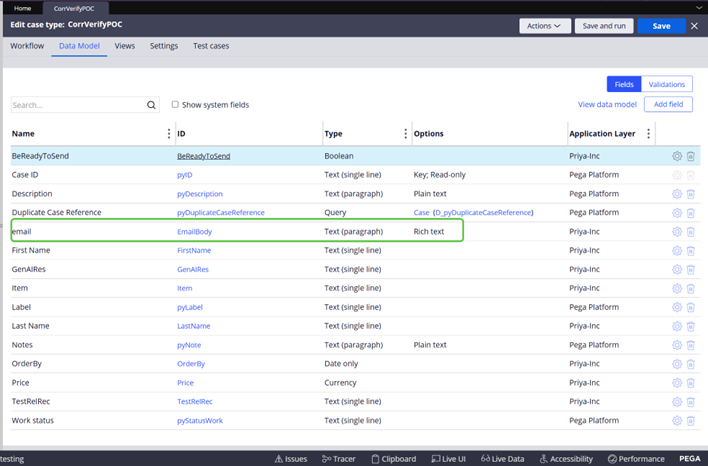Open Name column options menu

click(168, 134)
